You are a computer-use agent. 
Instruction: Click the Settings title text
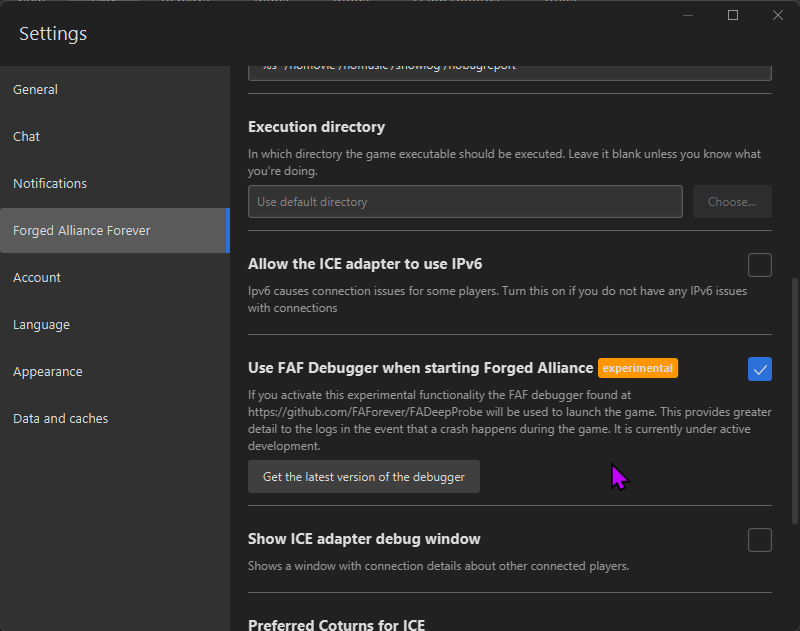tap(53, 34)
